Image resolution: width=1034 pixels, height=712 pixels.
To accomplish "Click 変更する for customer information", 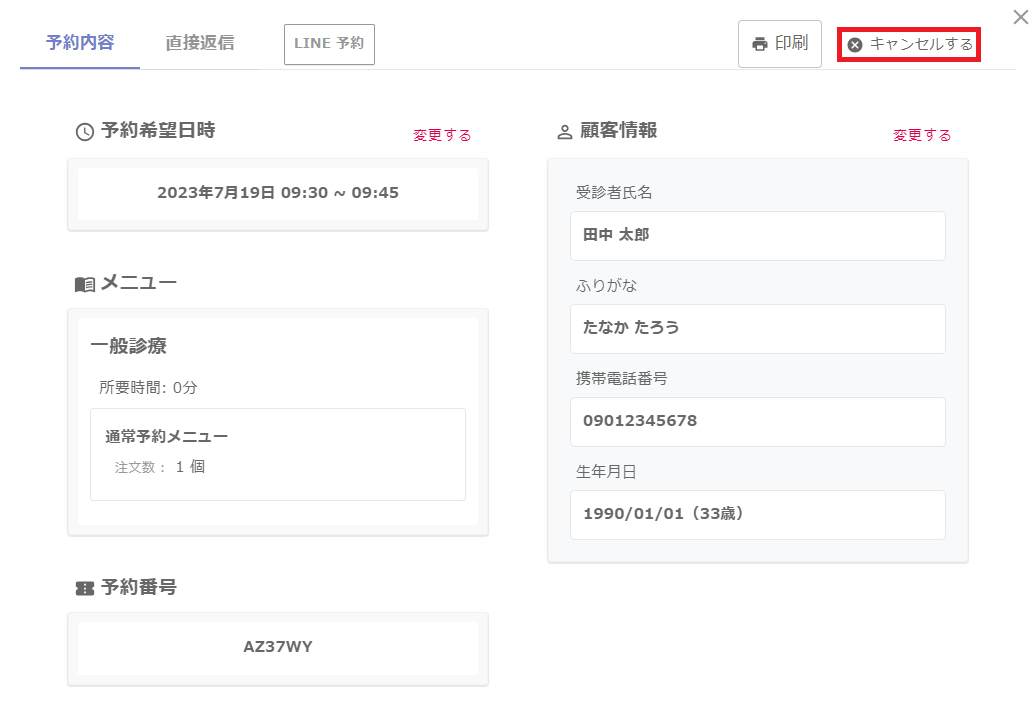I will (x=922, y=135).
